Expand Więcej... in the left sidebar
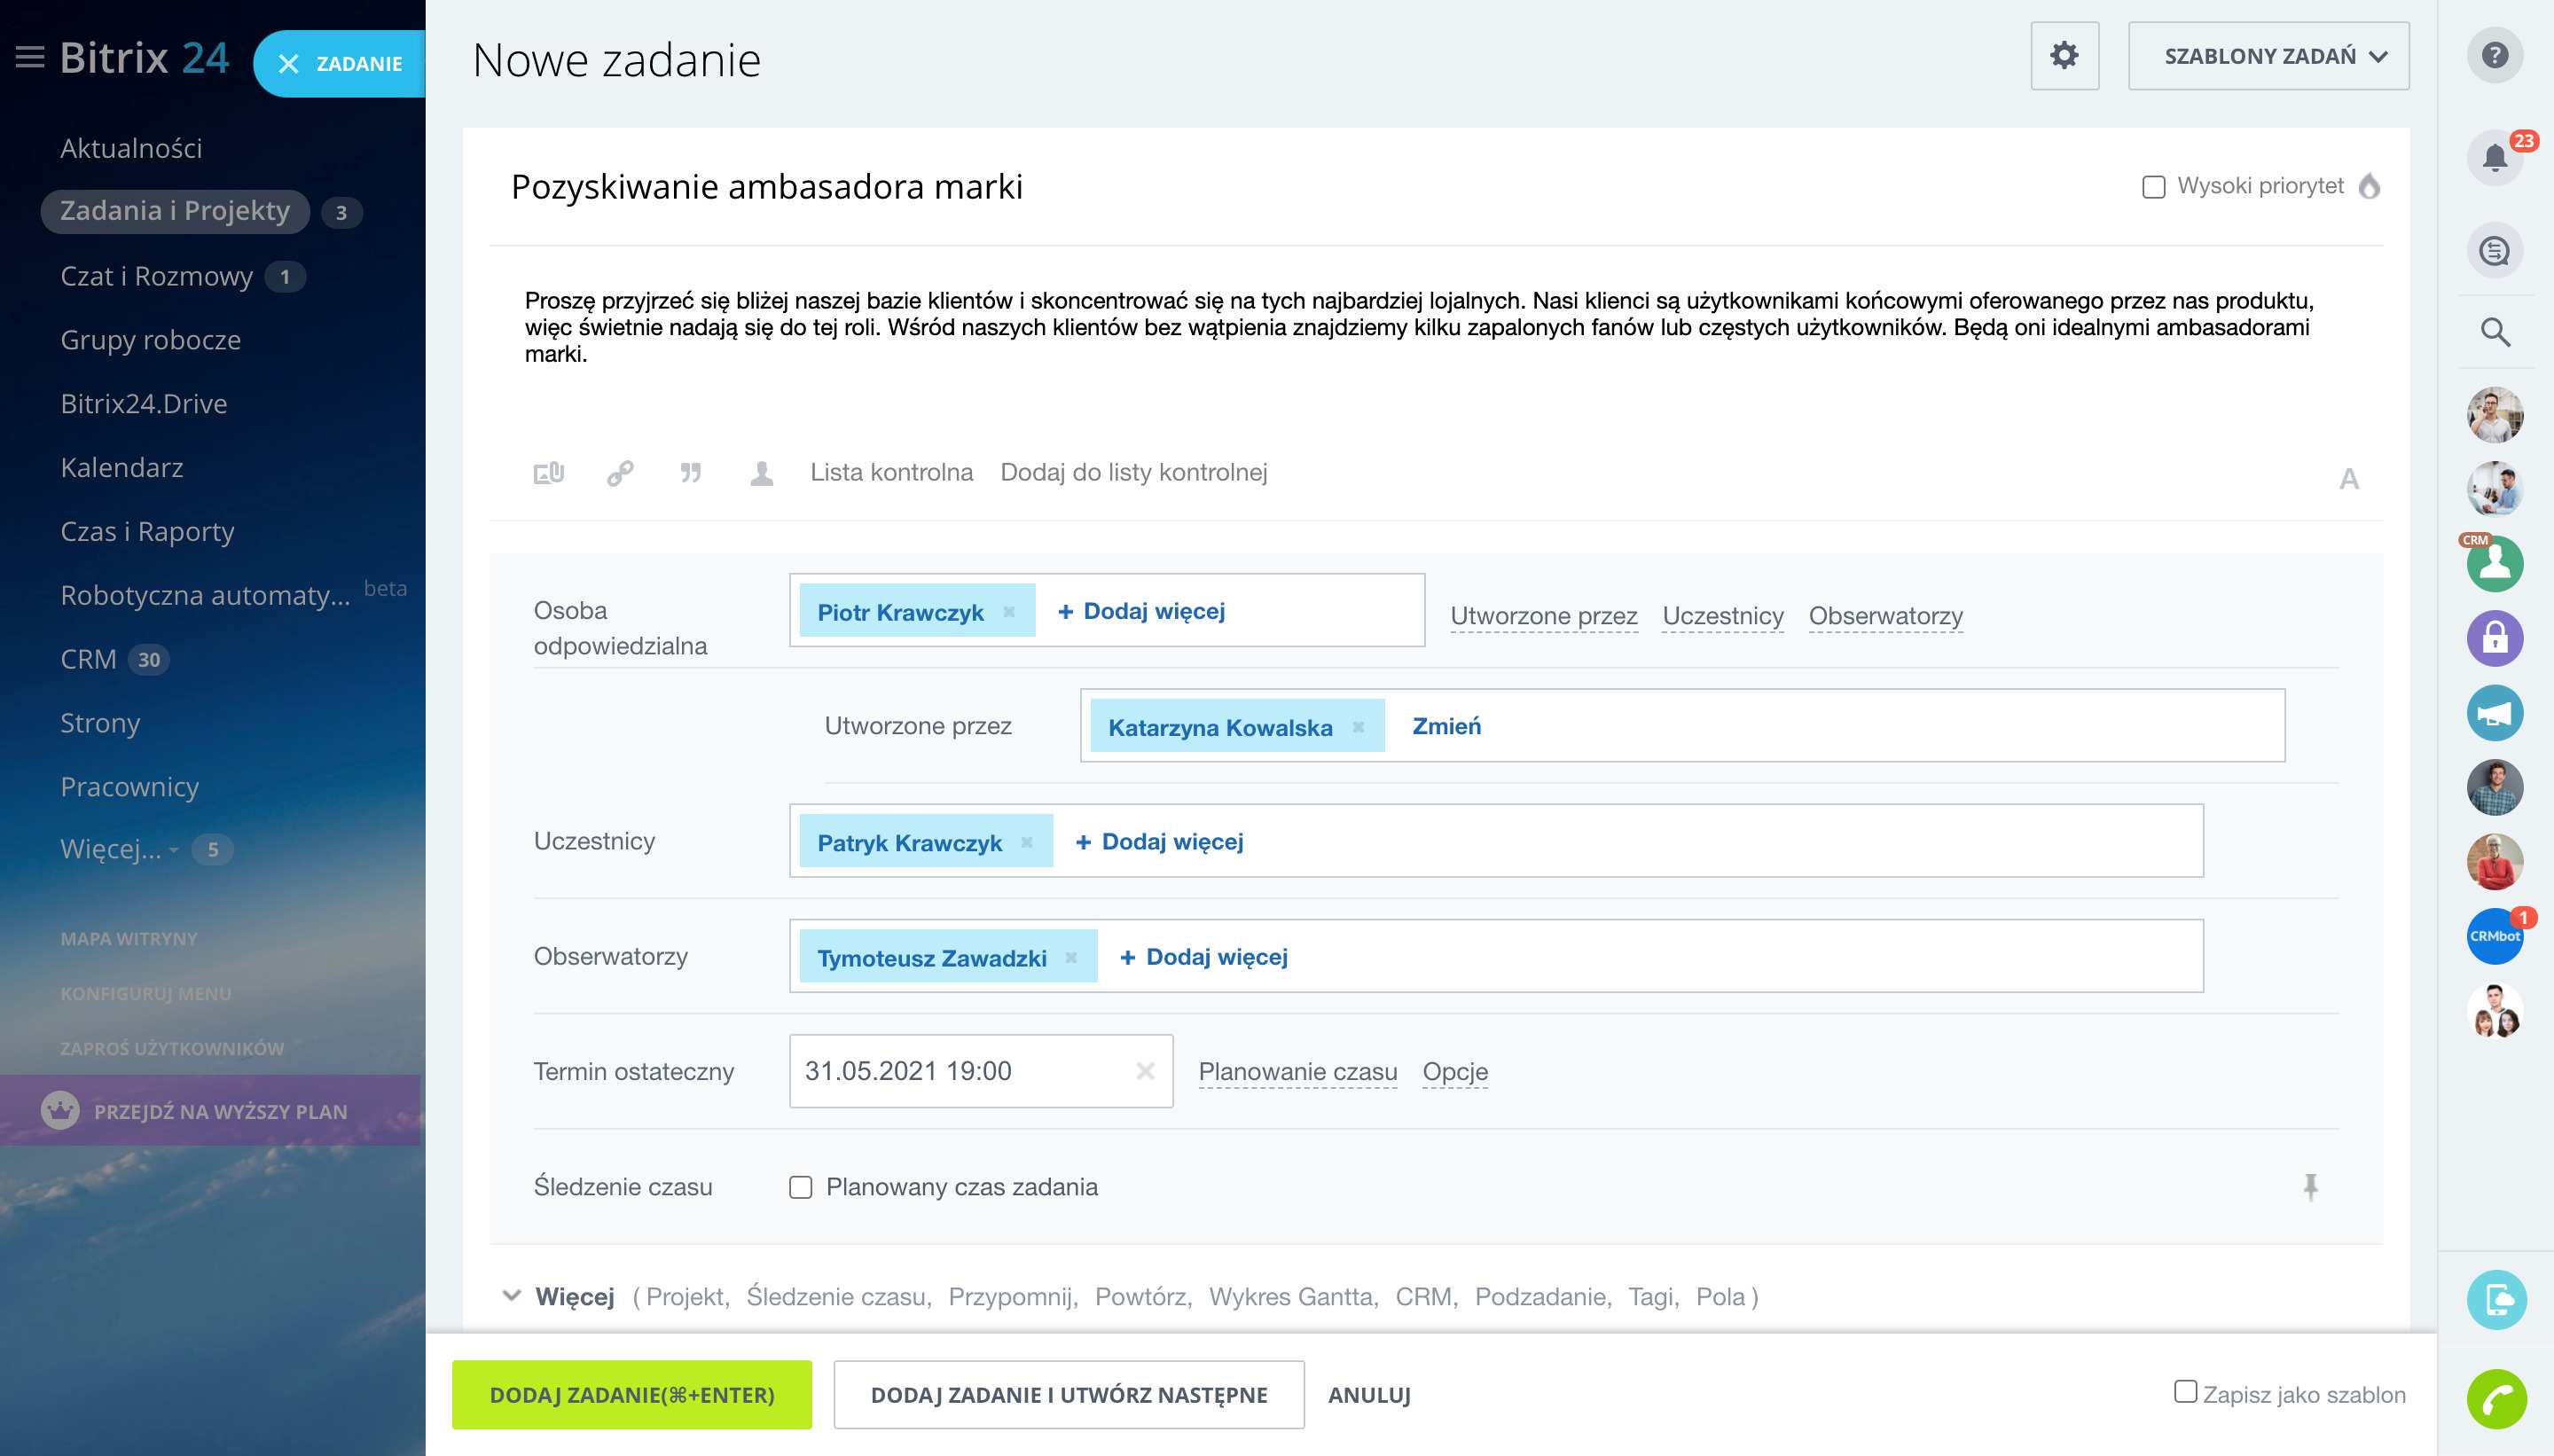The image size is (2554, 1456). 110,849
